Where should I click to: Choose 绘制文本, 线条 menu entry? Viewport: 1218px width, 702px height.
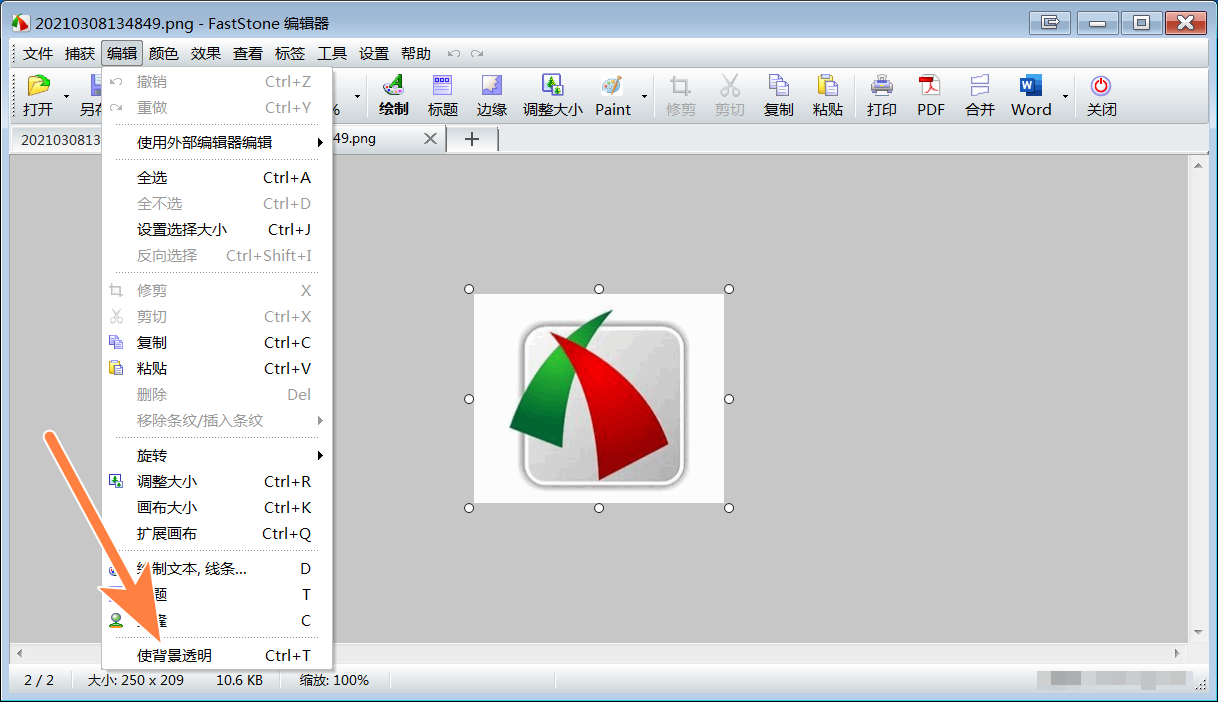(217, 568)
